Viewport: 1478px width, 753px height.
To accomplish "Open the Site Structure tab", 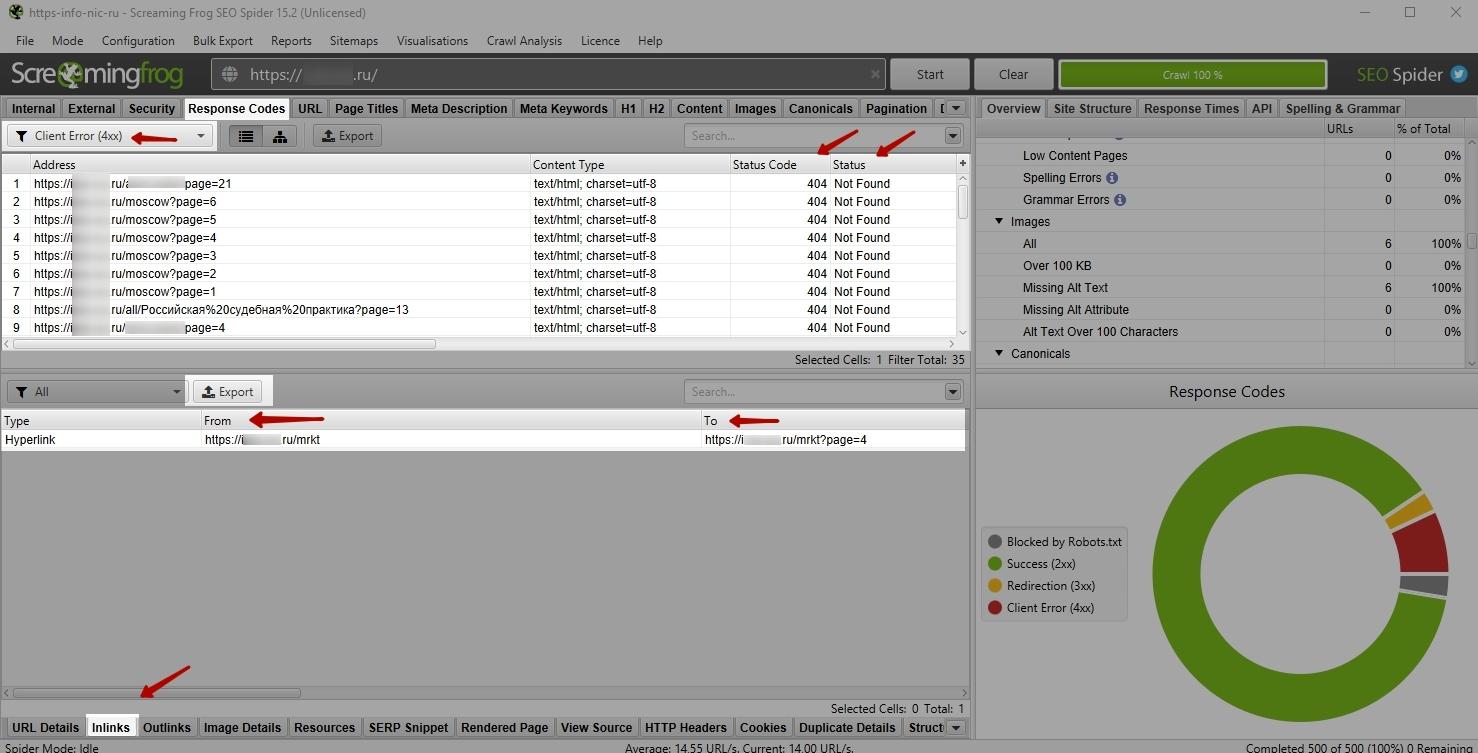I will click(x=1092, y=108).
